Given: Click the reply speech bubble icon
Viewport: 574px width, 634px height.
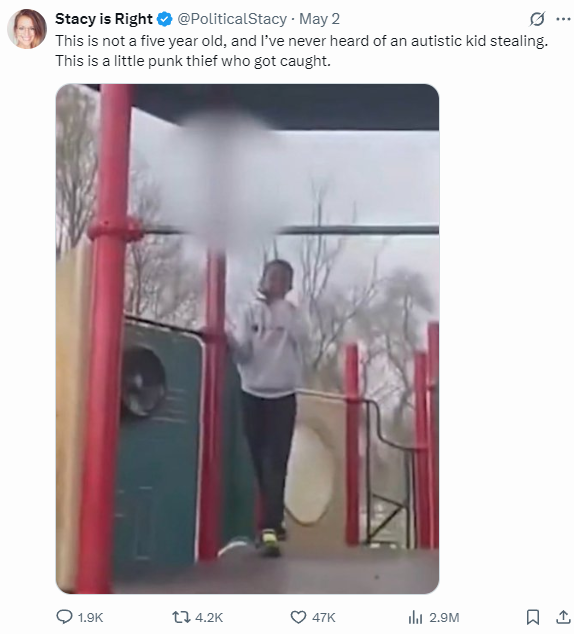Looking at the screenshot, I should point(64,617).
